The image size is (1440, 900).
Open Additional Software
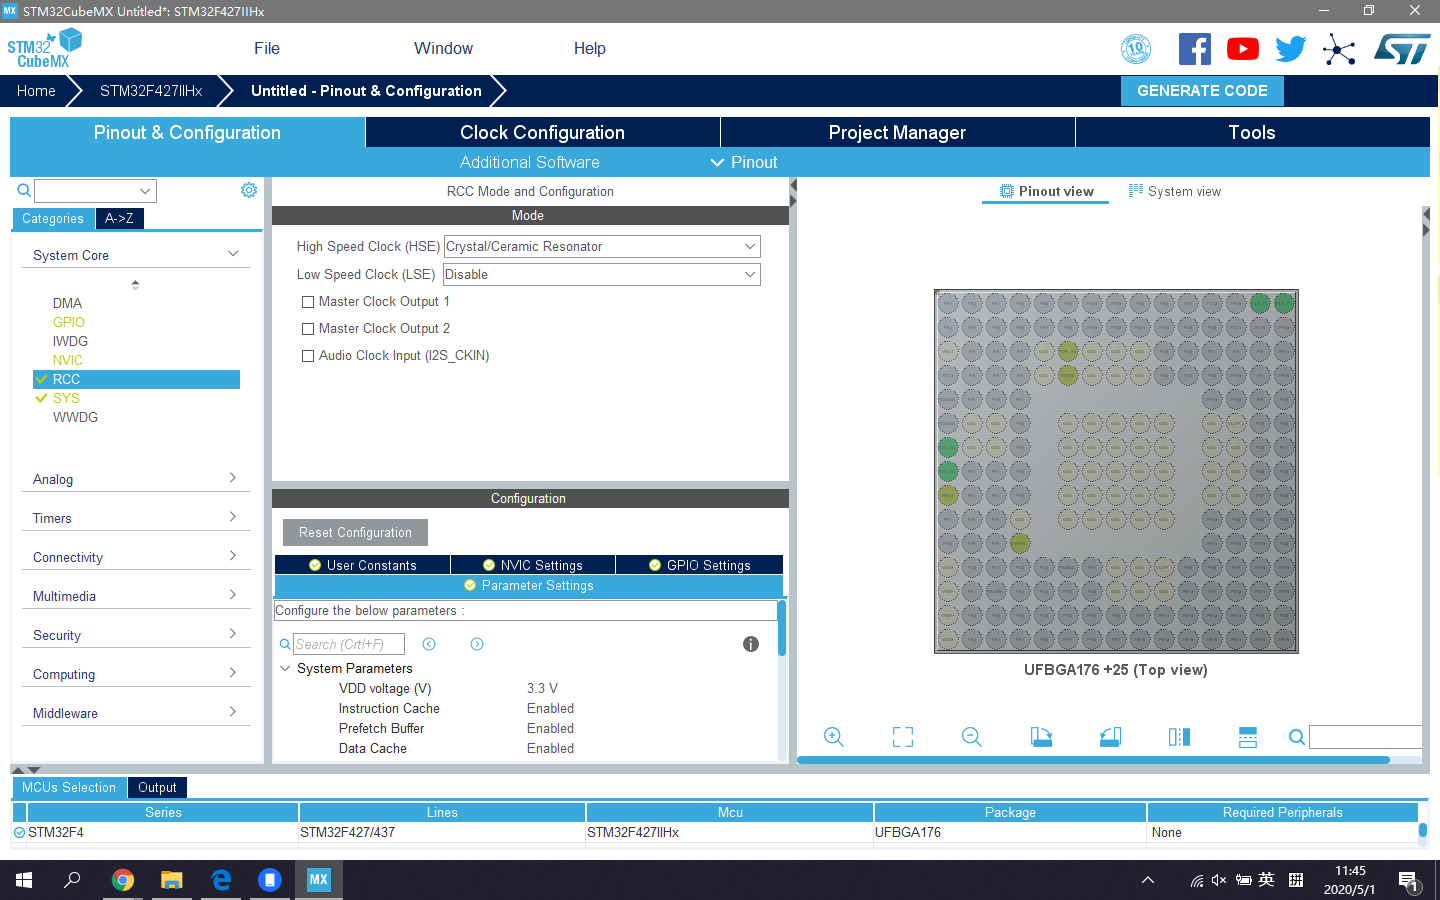pyautogui.click(x=530, y=162)
